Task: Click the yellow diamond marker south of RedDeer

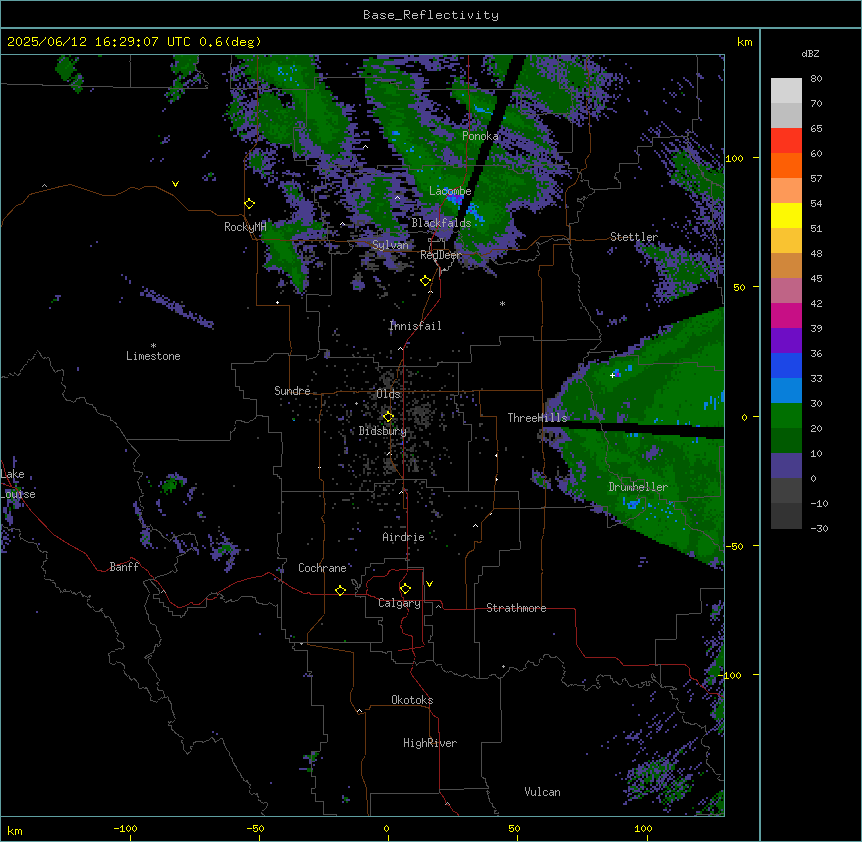Action: point(426,281)
